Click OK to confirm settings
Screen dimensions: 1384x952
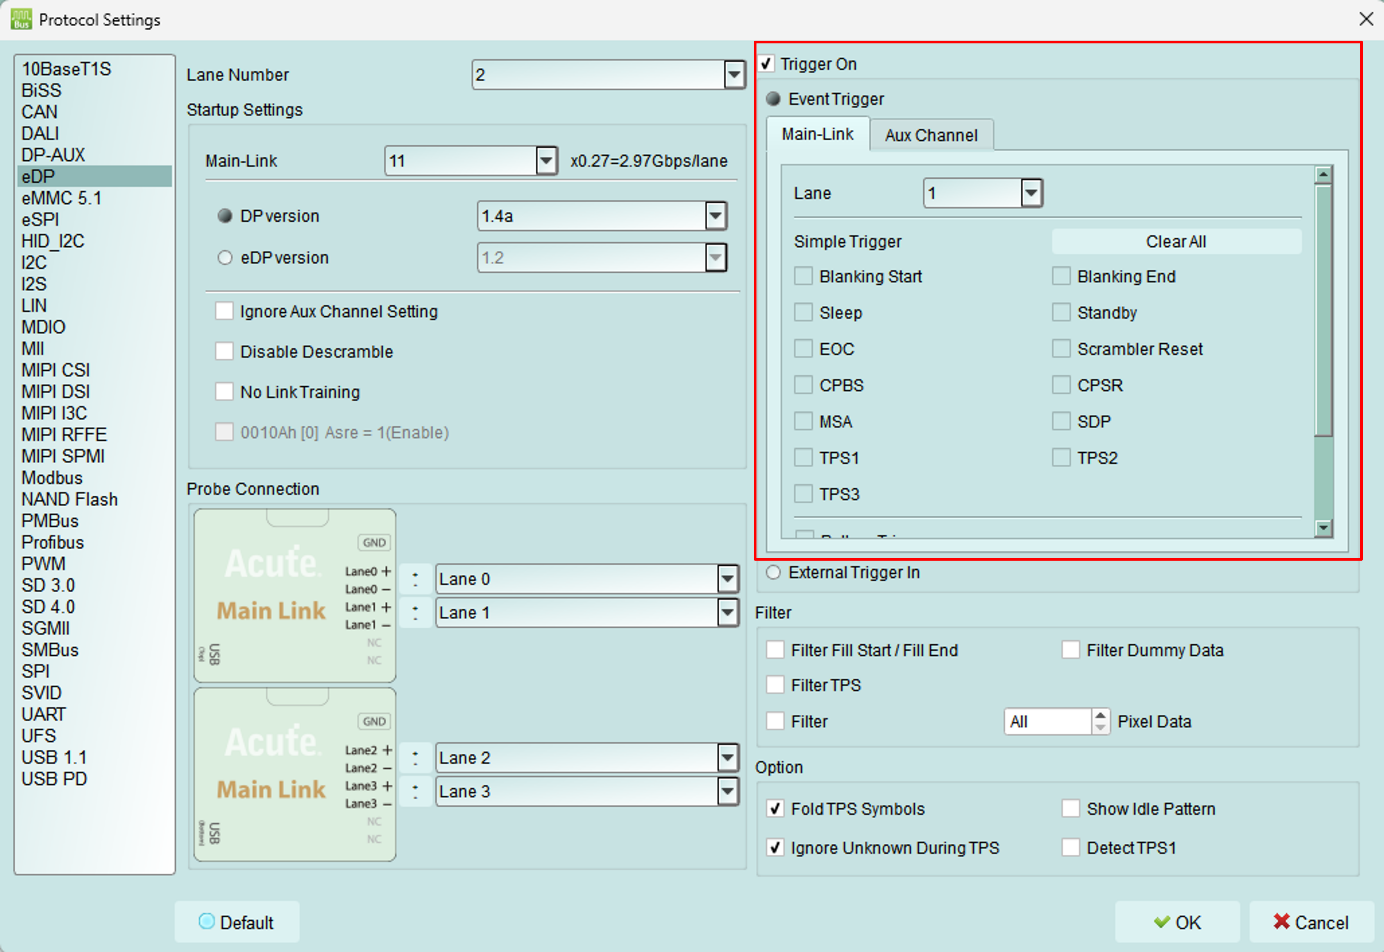click(1177, 922)
